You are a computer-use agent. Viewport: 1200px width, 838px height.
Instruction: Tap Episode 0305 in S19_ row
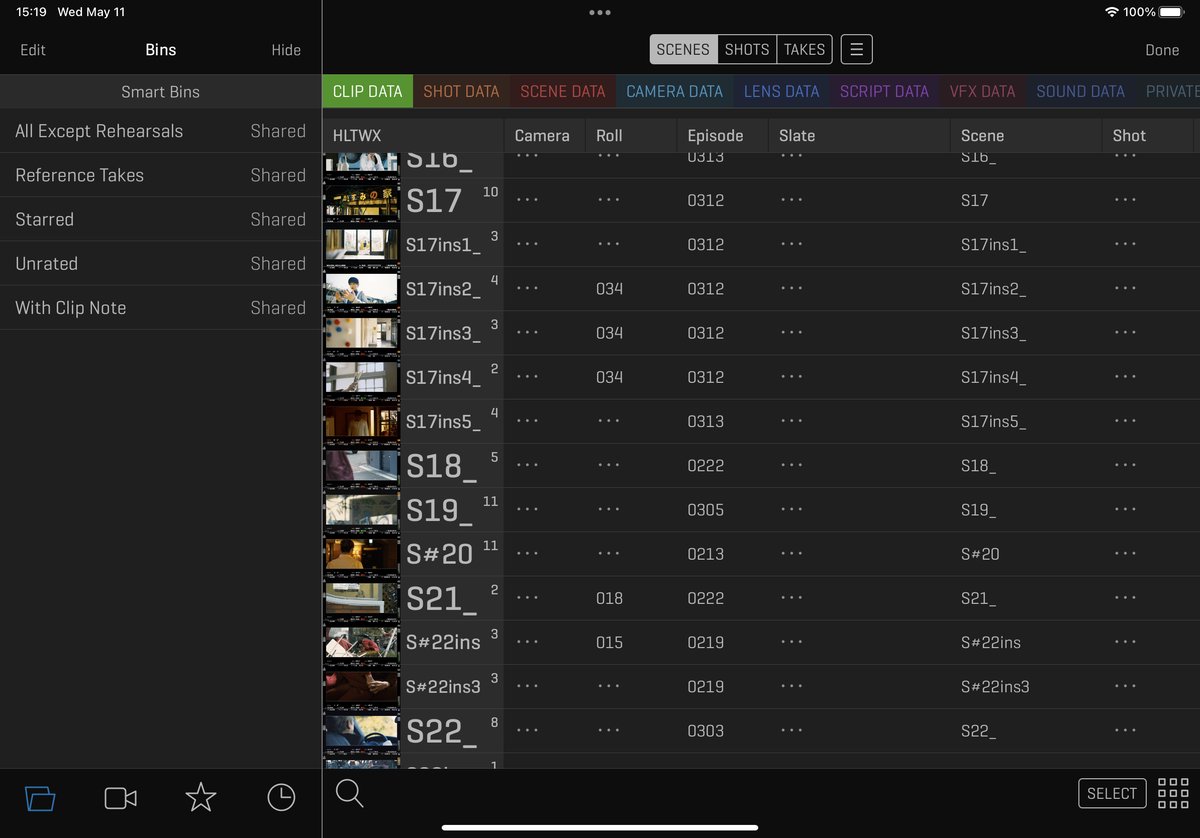point(705,509)
